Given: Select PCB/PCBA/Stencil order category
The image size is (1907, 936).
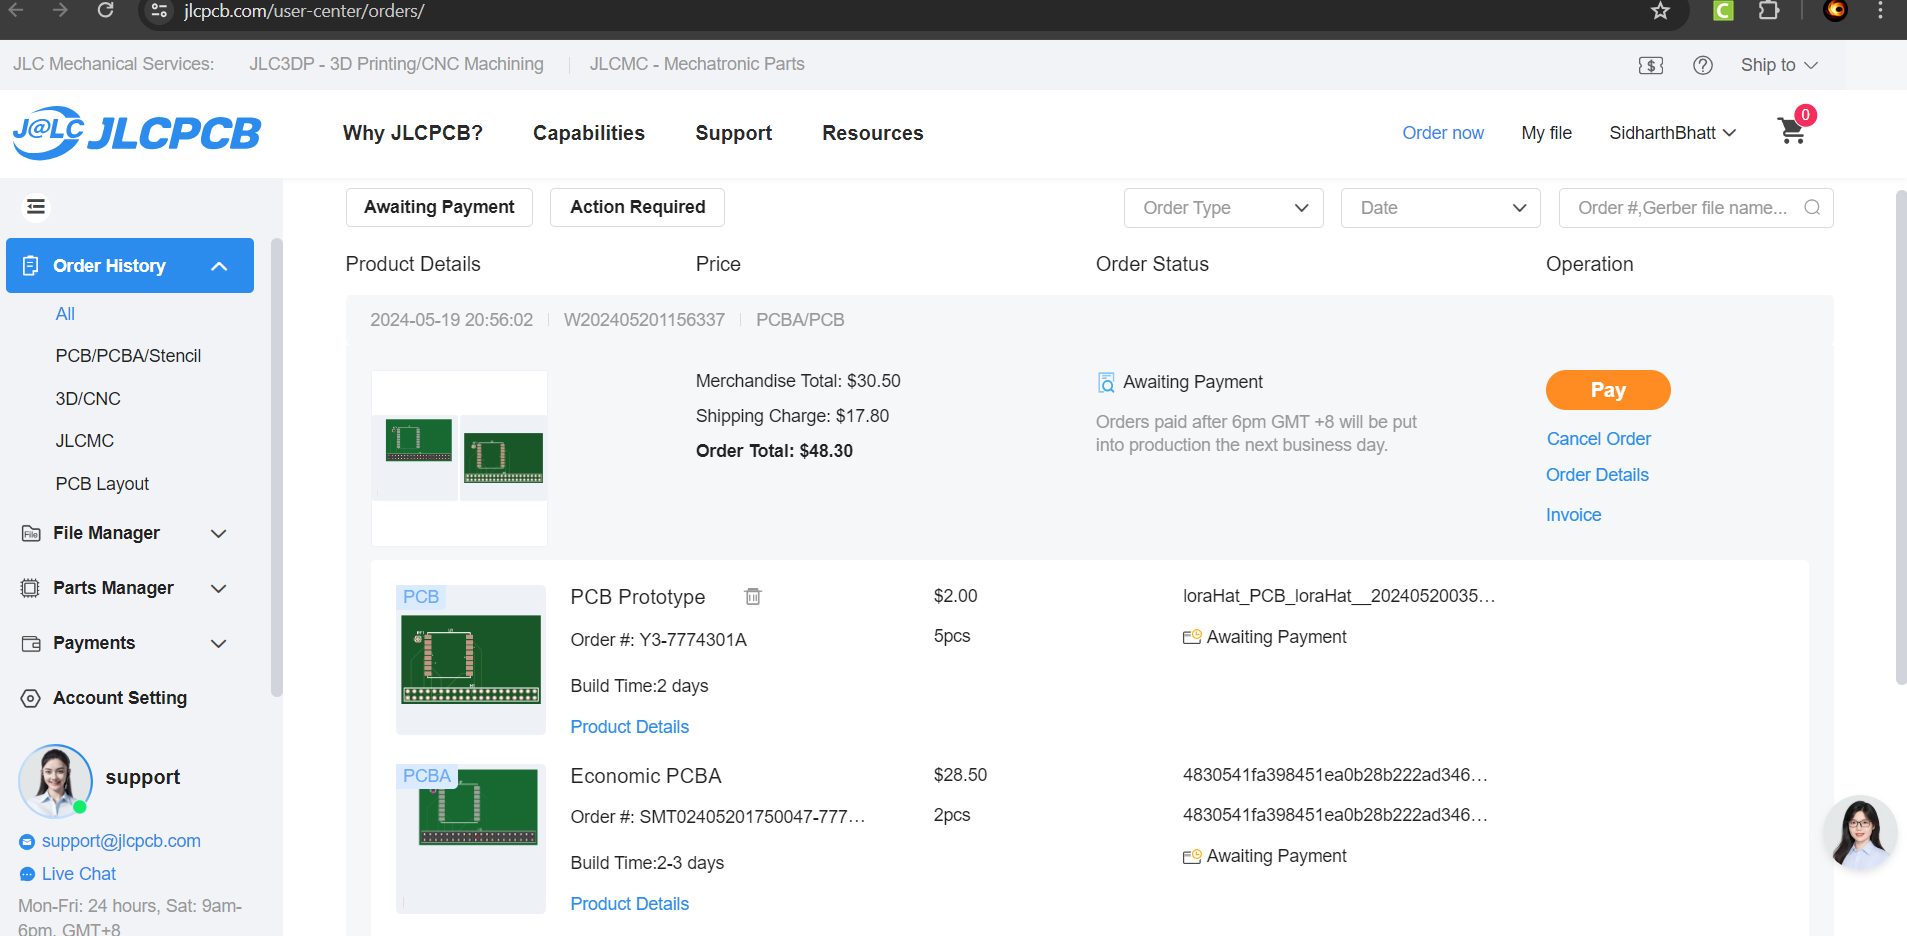Looking at the screenshot, I should pos(128,356).
